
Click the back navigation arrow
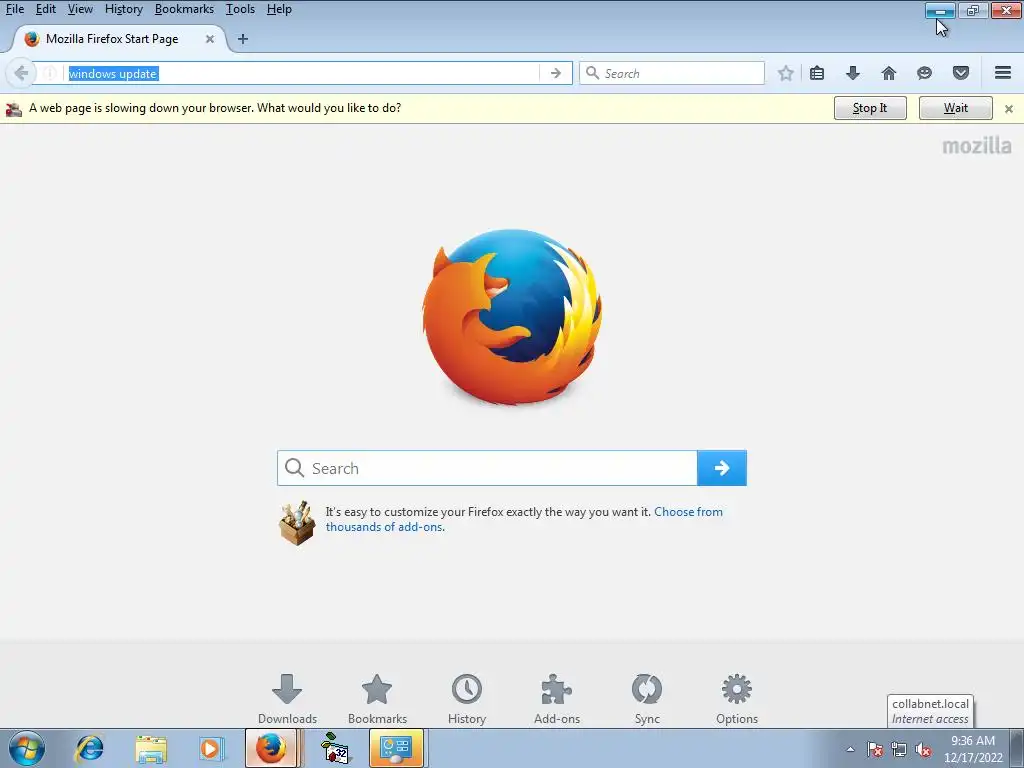20,73
